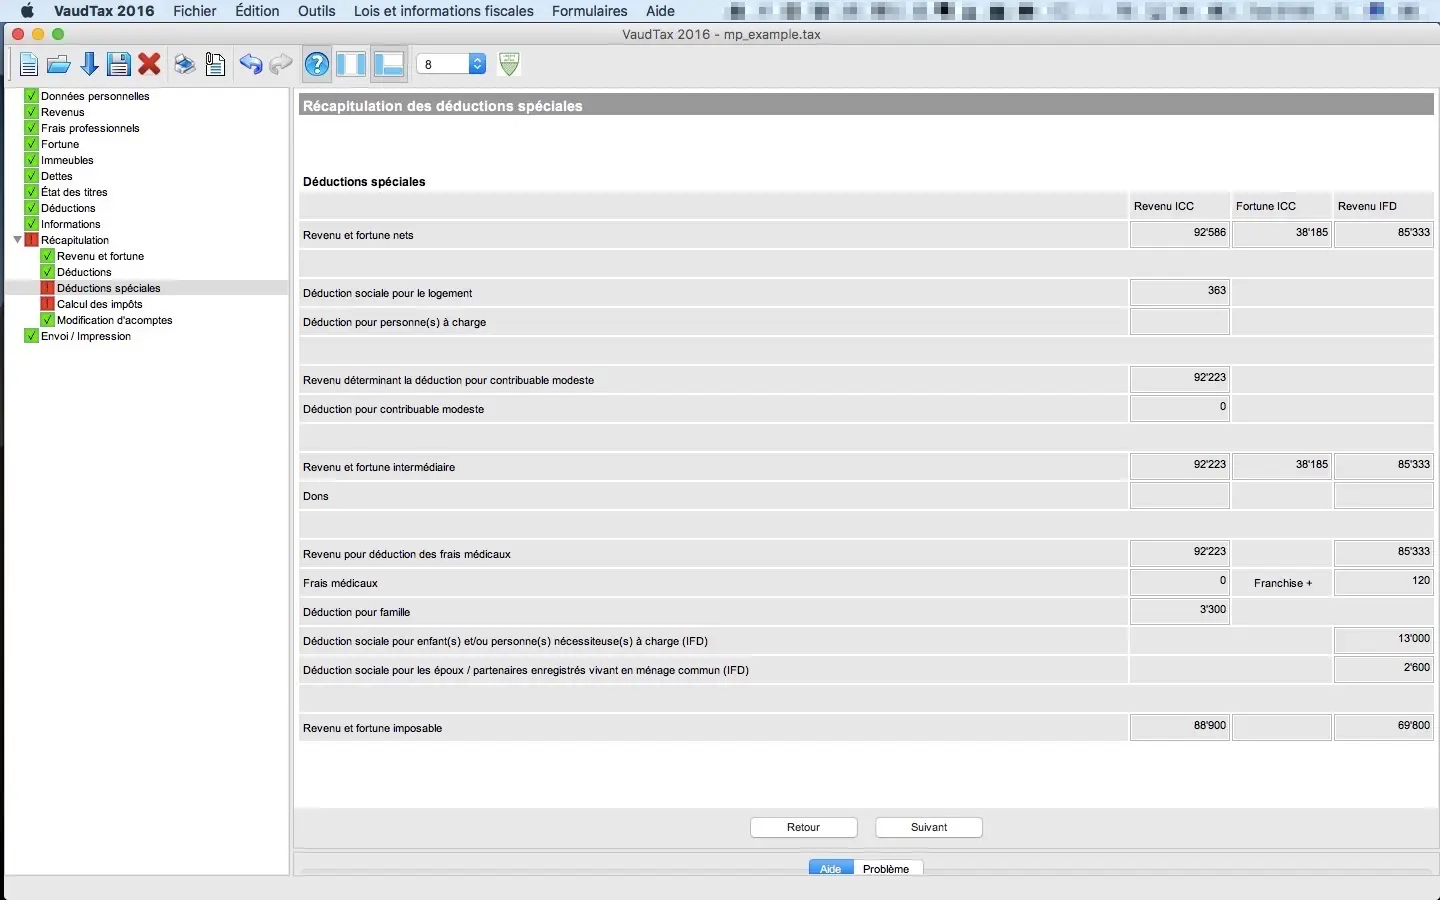Select Récapitulation in the tree
This screenshot has height=900, width=1440.
tap(75, 240)
